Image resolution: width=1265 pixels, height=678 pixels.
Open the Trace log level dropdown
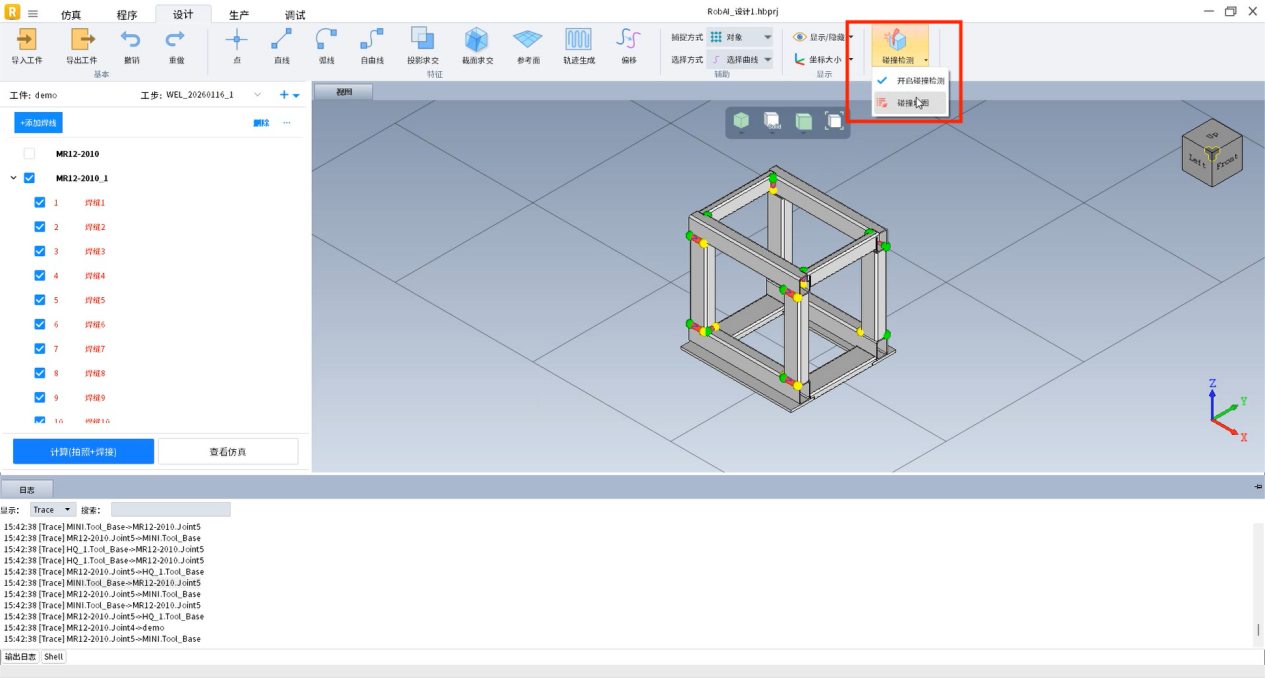[x=53, y=510]
